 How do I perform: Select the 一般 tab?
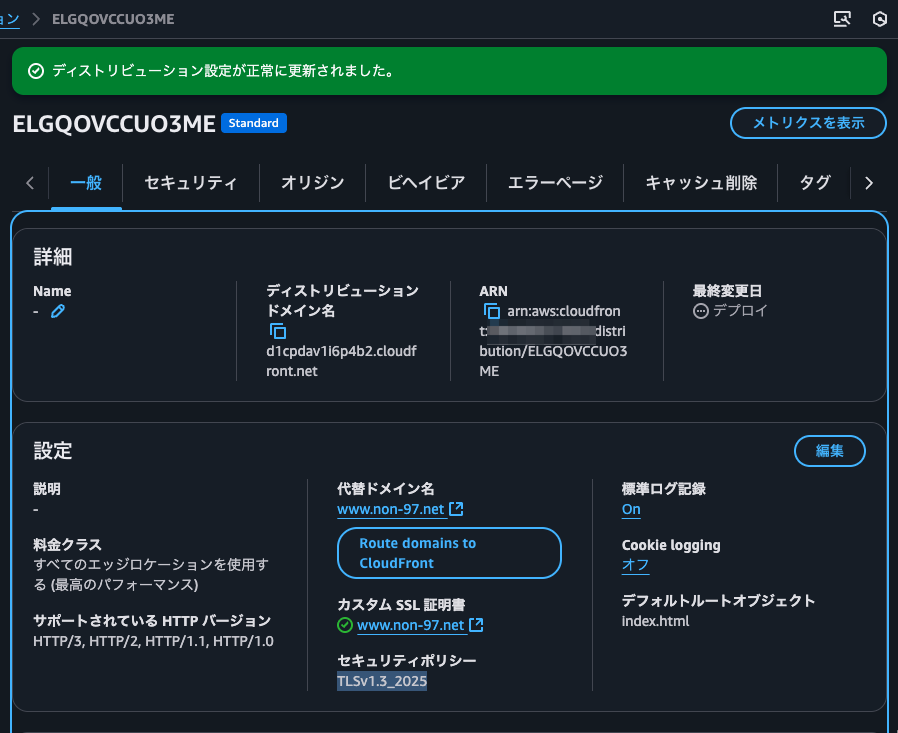coord(86,183)
